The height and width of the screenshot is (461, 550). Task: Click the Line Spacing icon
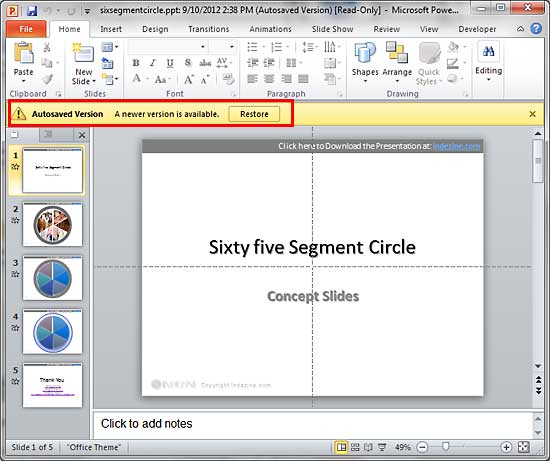[x=308, y=47]
